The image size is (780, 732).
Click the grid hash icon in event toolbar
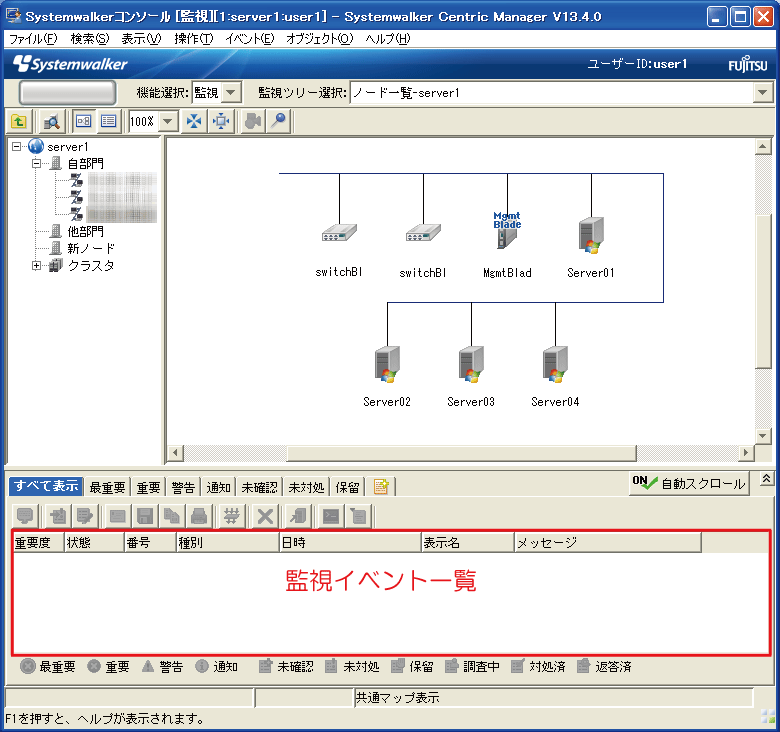231,516
